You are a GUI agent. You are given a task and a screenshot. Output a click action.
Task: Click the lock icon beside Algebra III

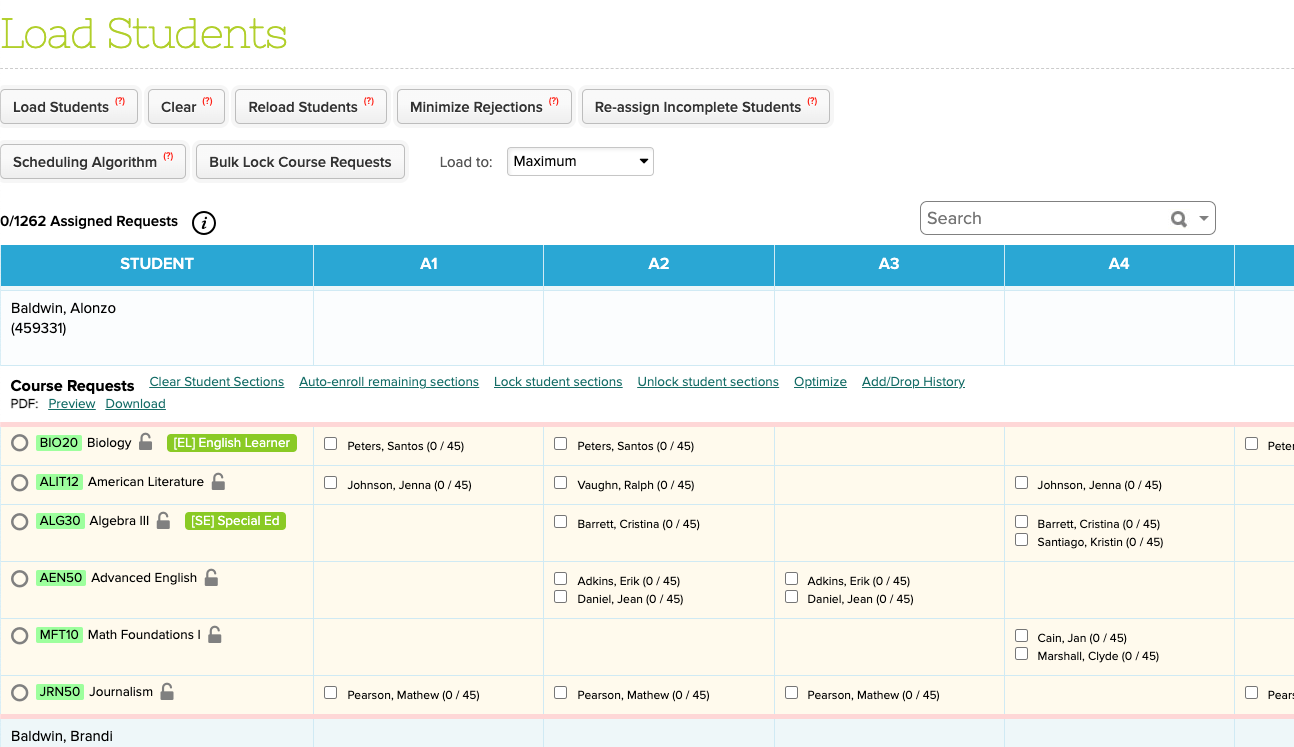point(164,521)
